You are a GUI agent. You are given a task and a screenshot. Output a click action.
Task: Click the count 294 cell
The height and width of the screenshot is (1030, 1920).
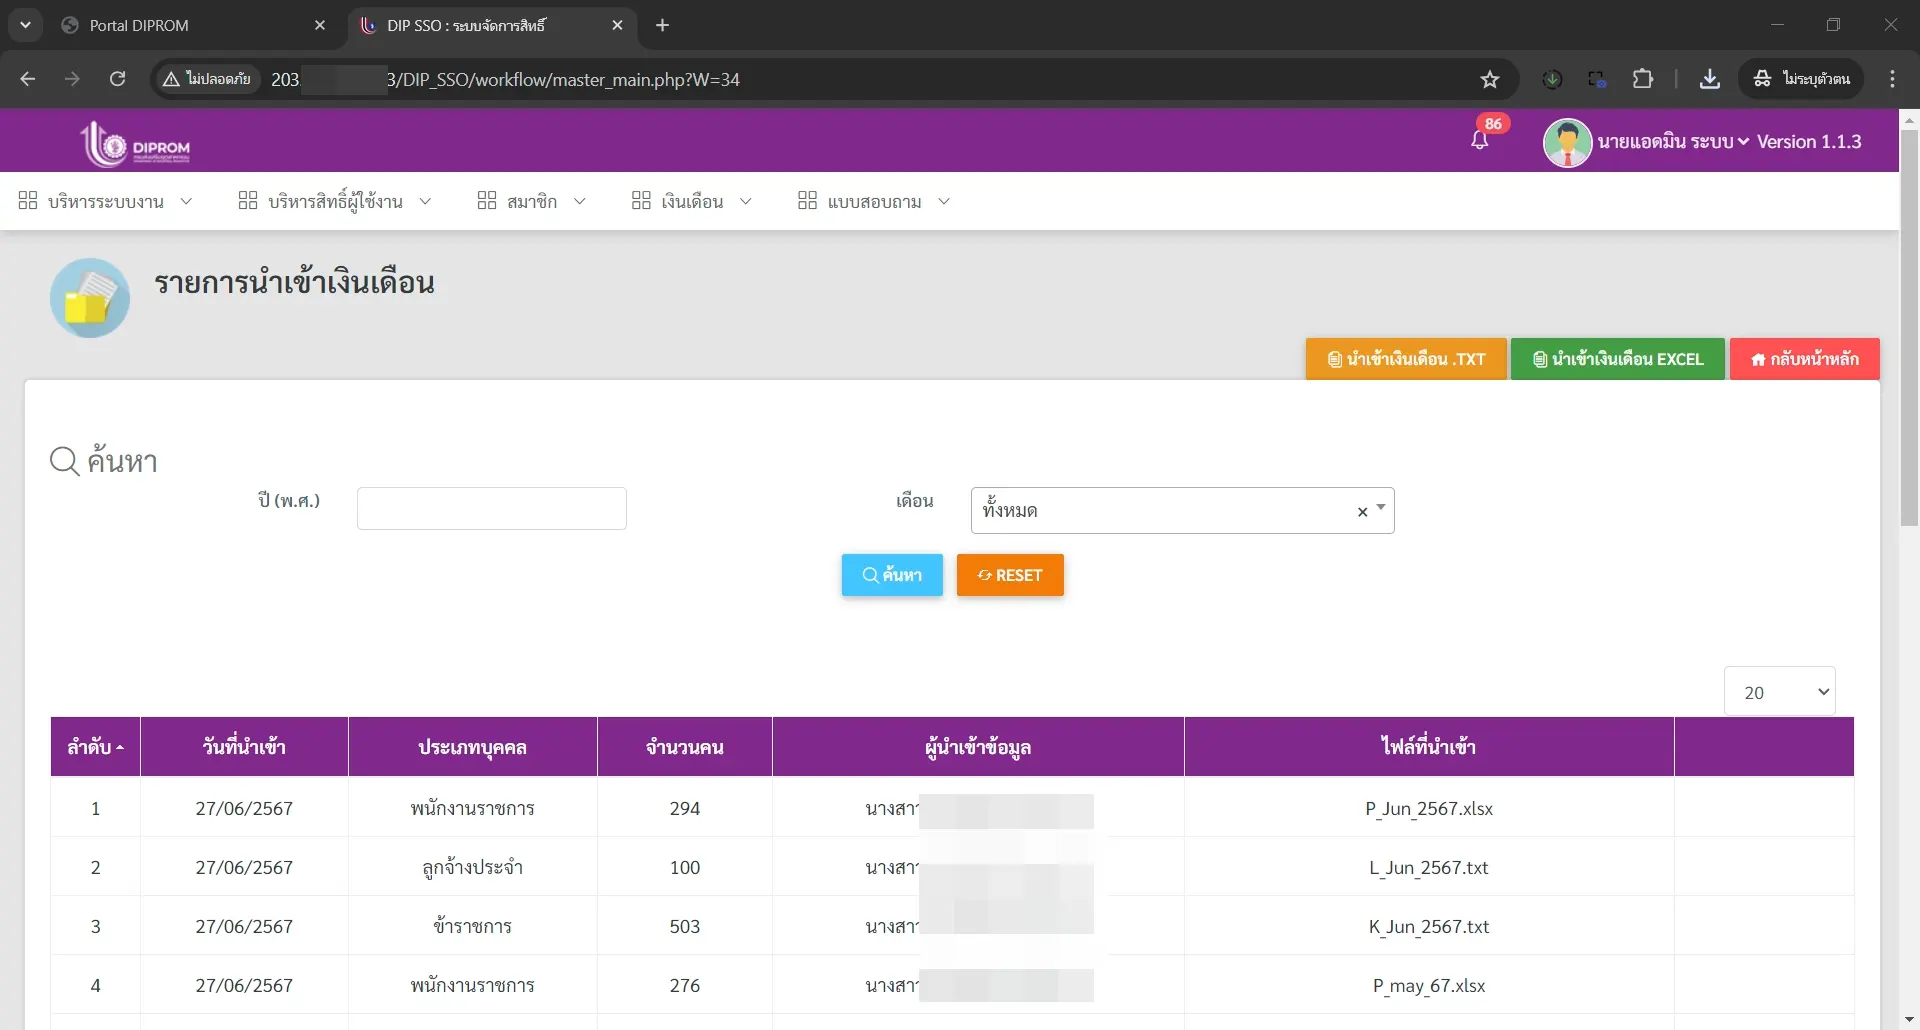685,808
